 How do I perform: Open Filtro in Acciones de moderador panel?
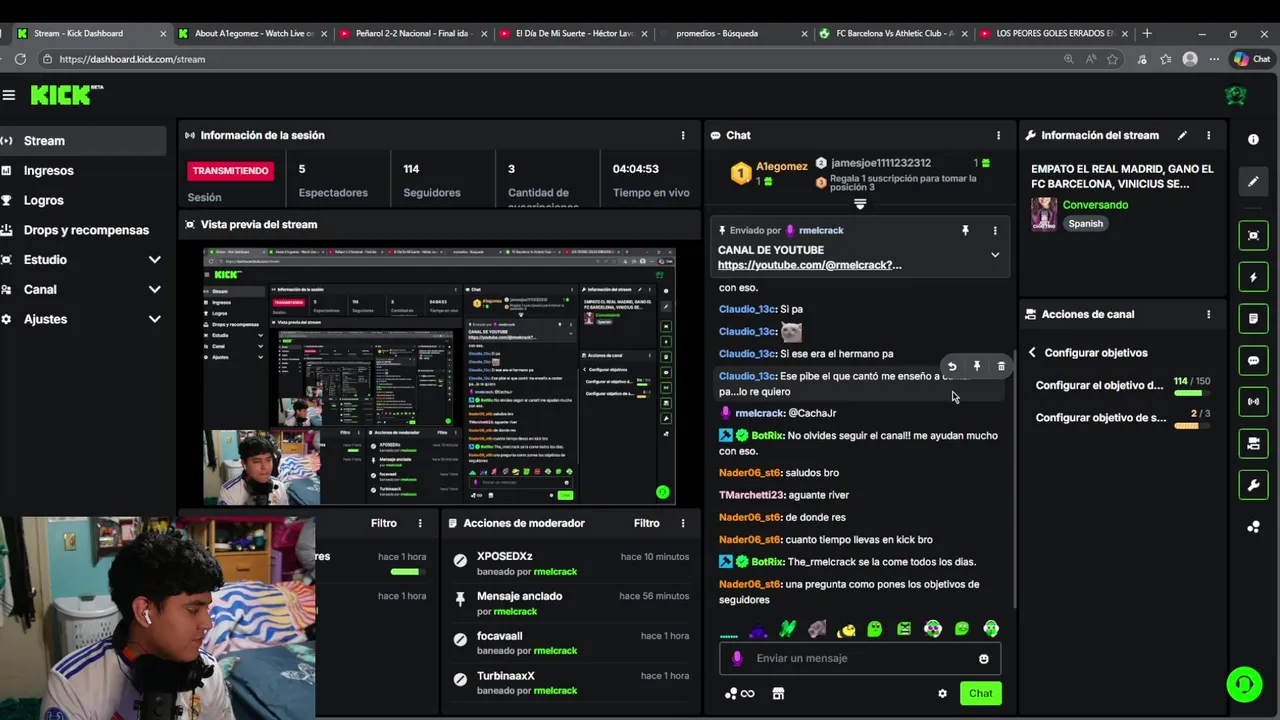646,523
